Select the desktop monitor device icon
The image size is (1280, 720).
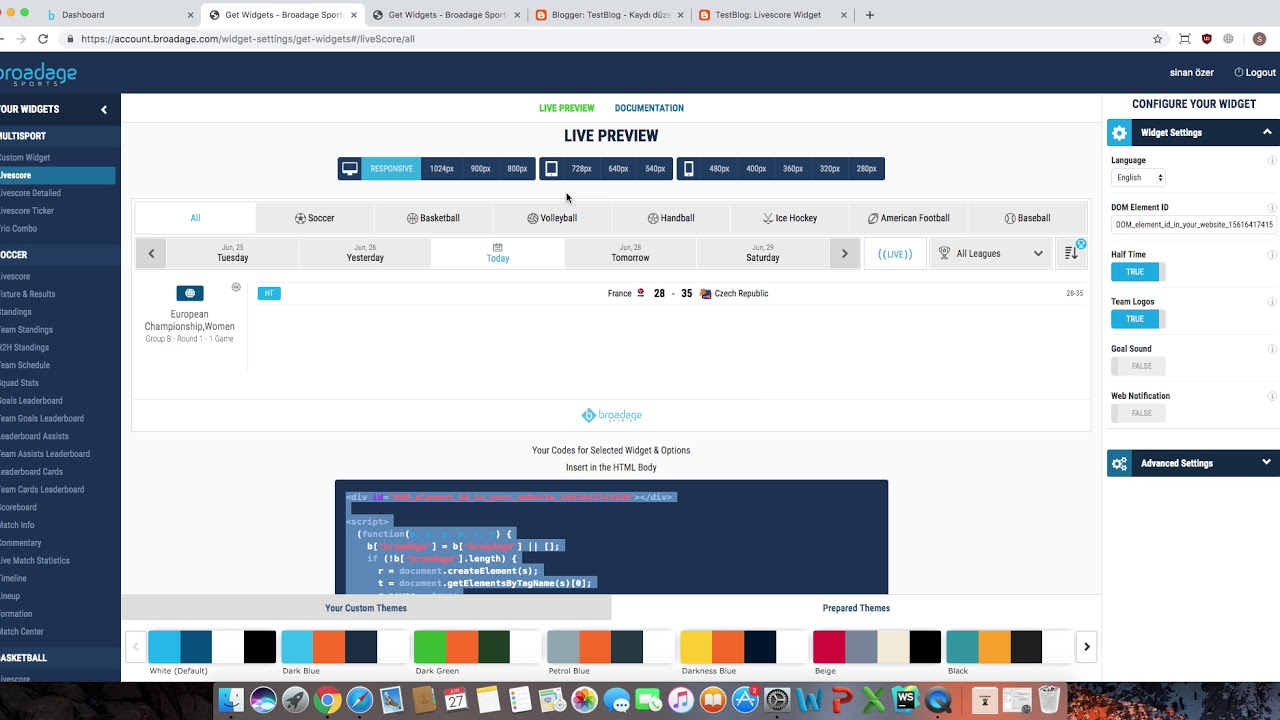pyautogui.click(x=349, y=169)
